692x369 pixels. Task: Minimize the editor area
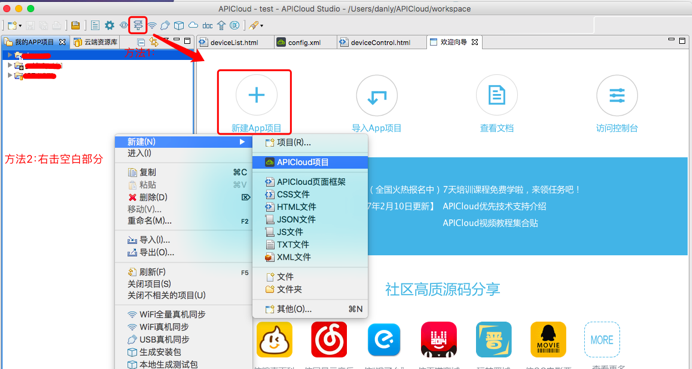(671, 40)
